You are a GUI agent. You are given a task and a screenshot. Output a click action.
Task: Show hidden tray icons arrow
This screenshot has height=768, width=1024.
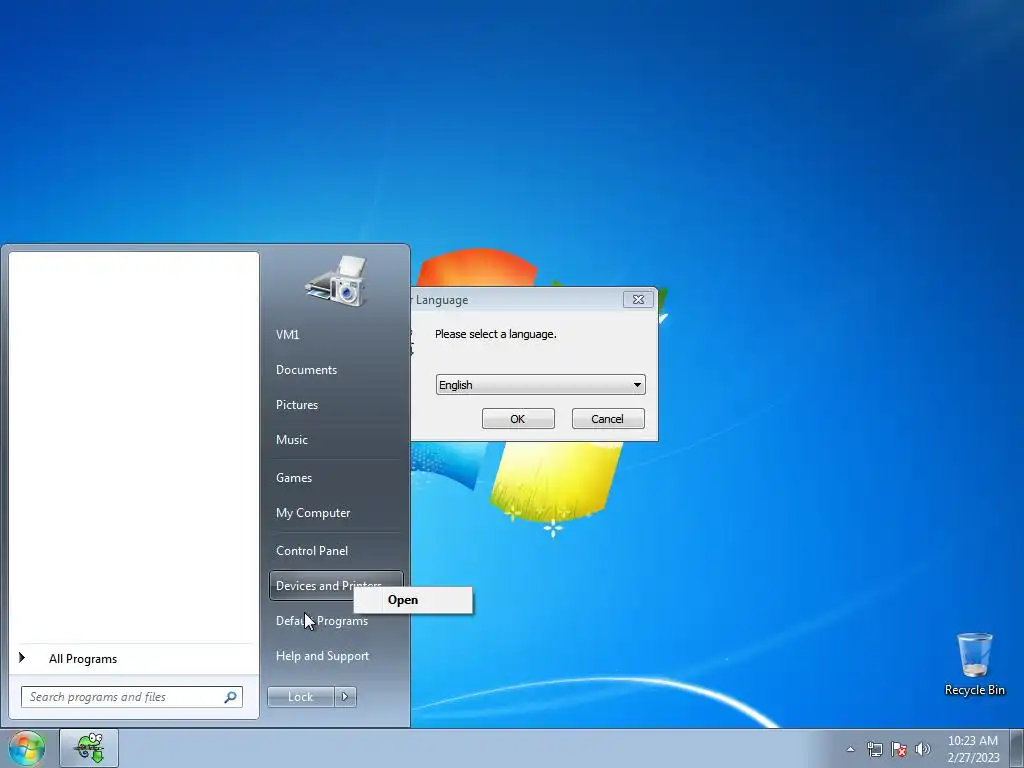click(x=850, y=749)
